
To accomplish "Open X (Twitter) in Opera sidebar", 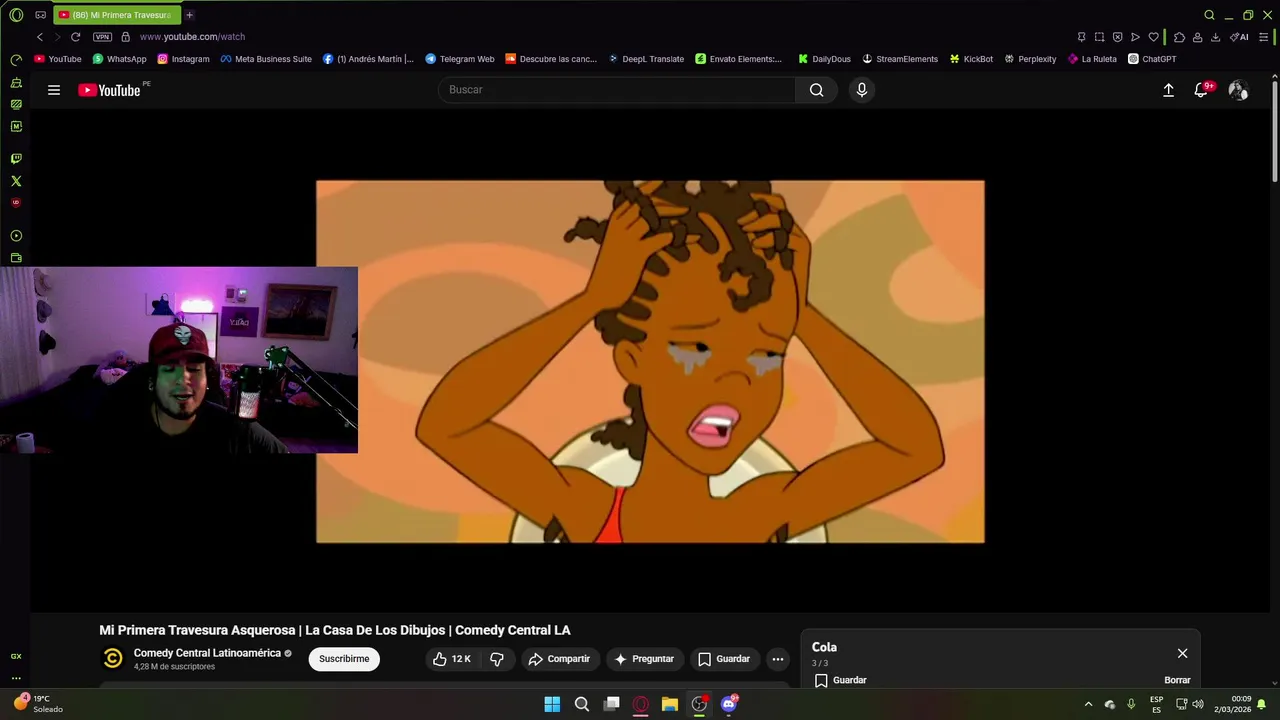I will click(16, 181).
